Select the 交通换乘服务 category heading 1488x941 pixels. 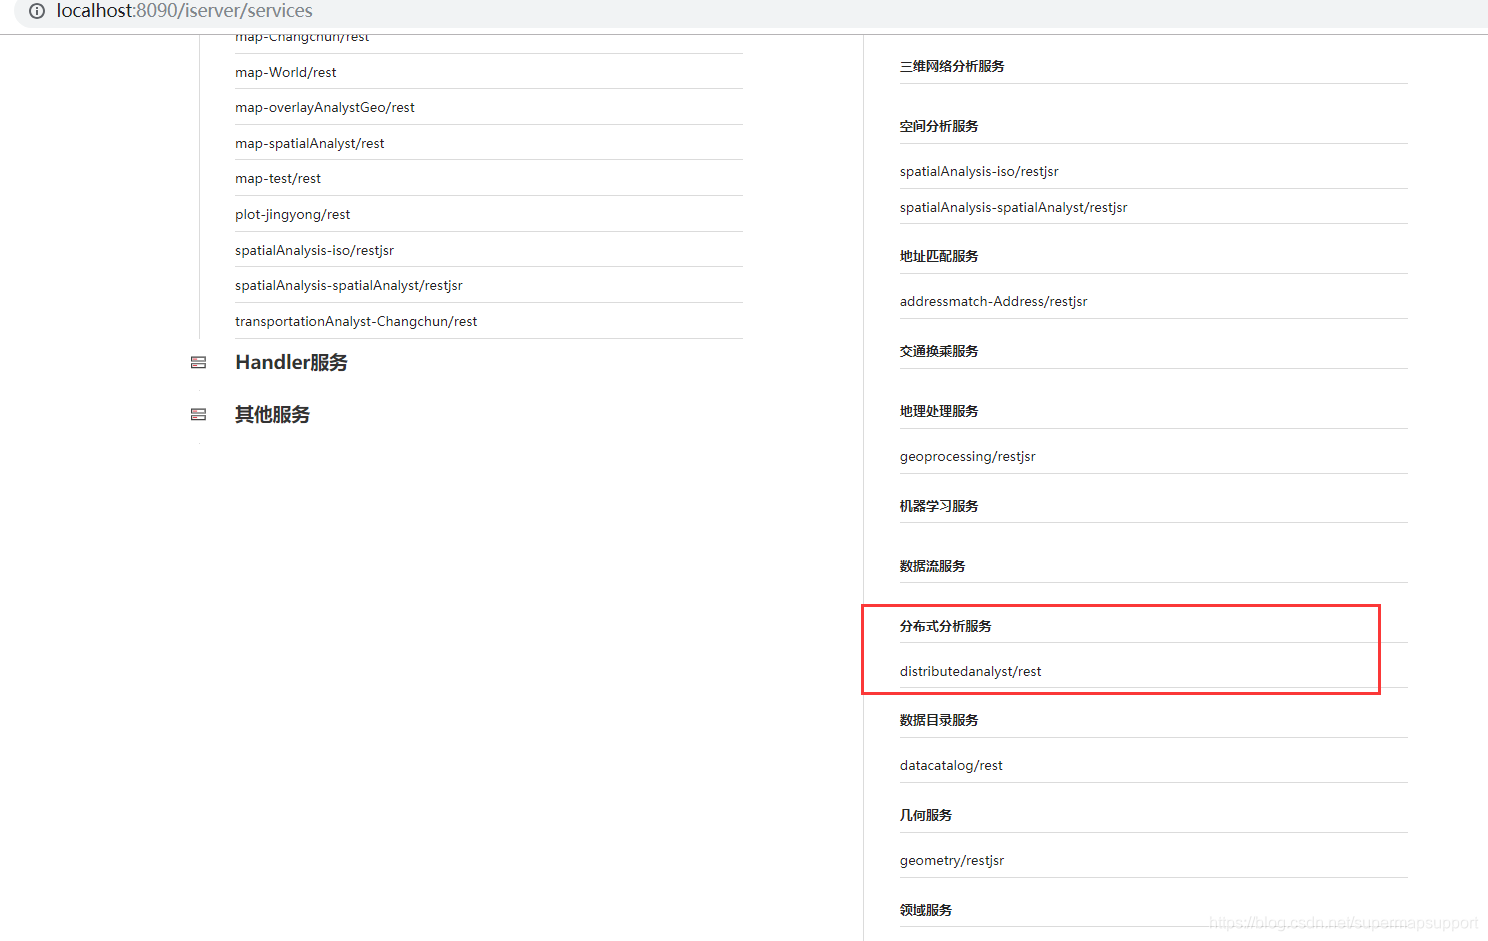[939, 351]
